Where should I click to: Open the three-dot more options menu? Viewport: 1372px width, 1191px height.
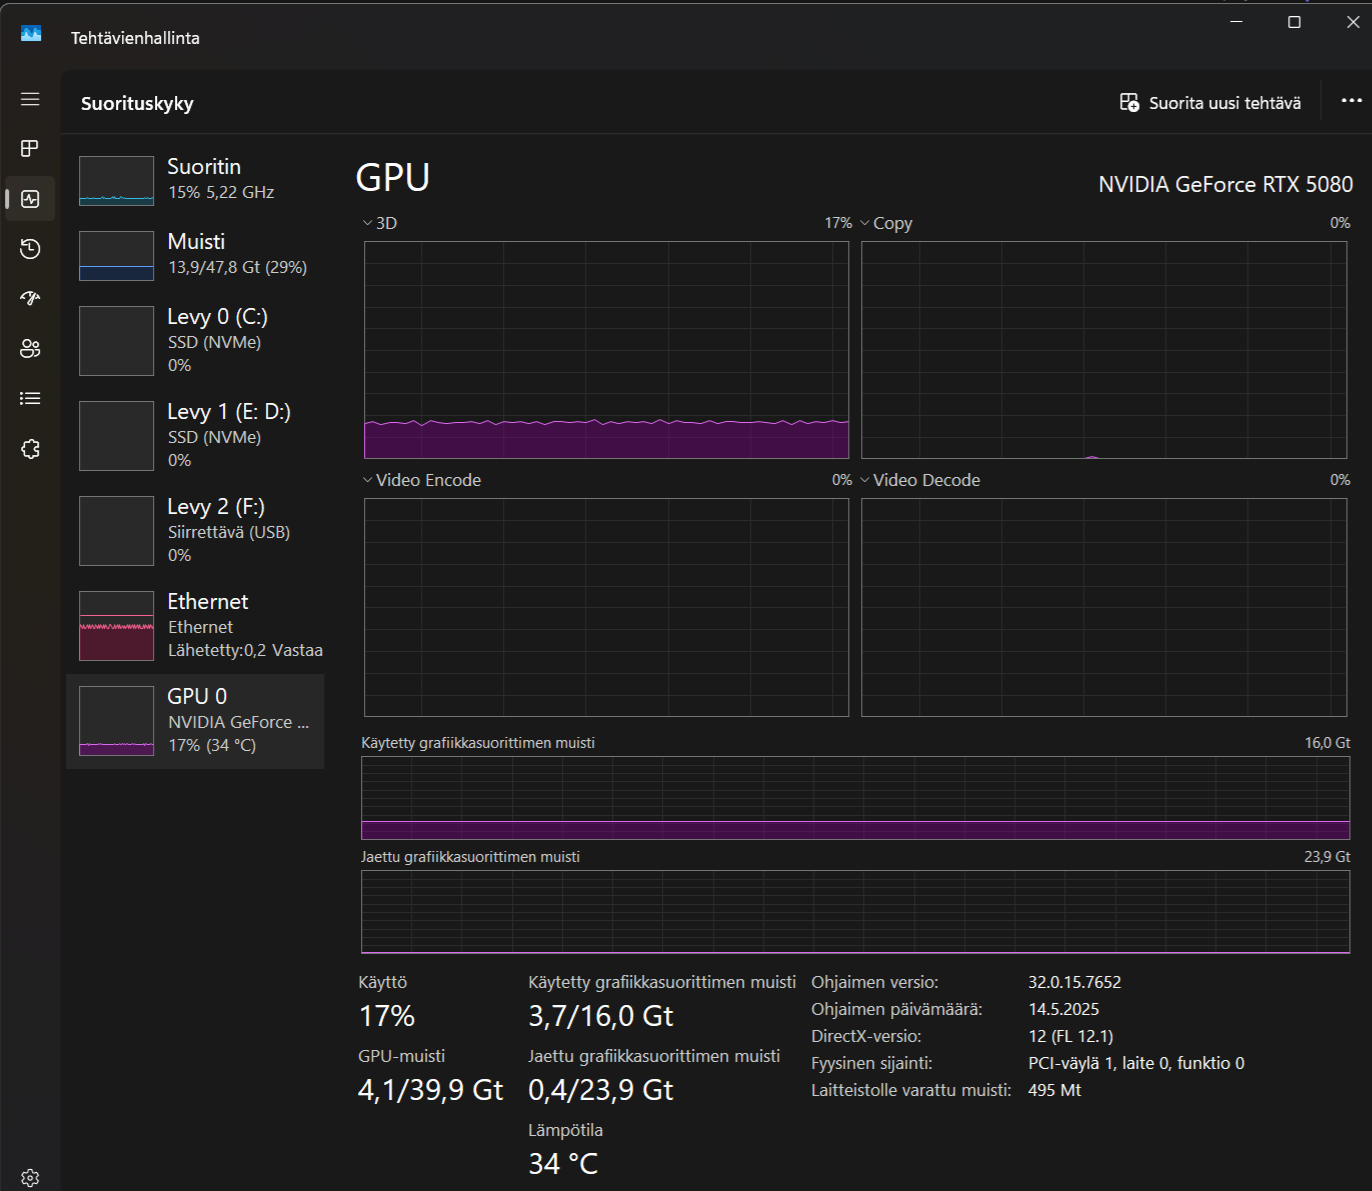click(1351, 101)
